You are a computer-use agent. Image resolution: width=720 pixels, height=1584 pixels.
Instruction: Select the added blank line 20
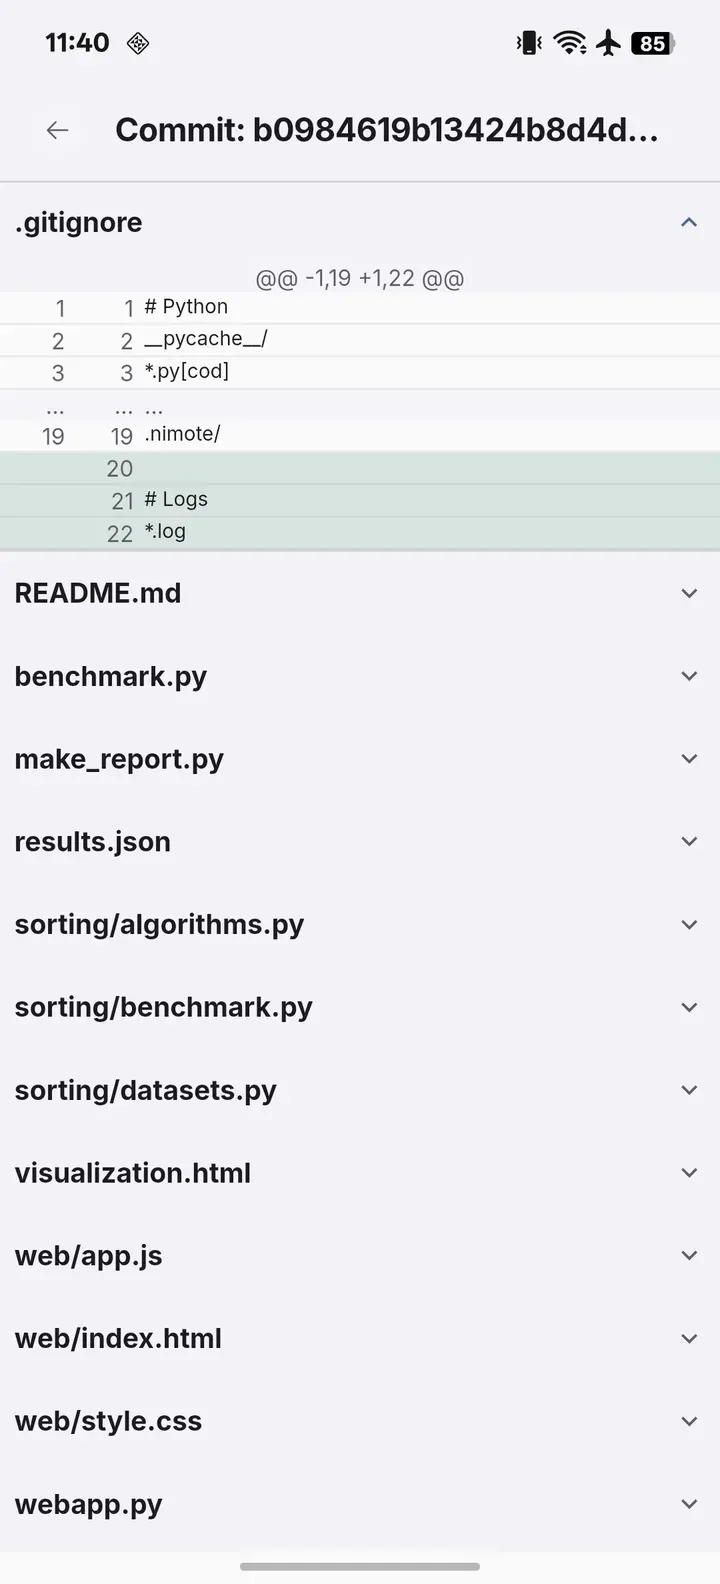[x=360, y=468]
